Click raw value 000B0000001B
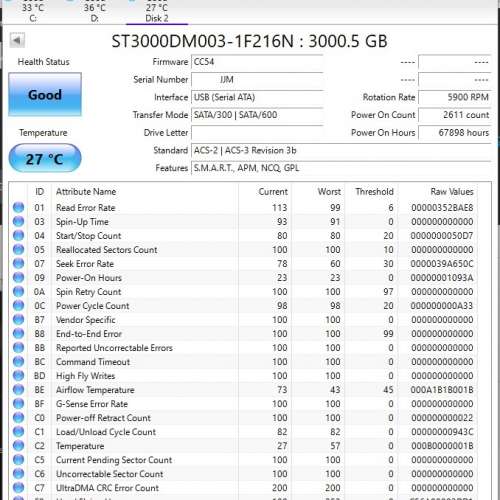This screenshot has height=500, width=500. [442, 446]
